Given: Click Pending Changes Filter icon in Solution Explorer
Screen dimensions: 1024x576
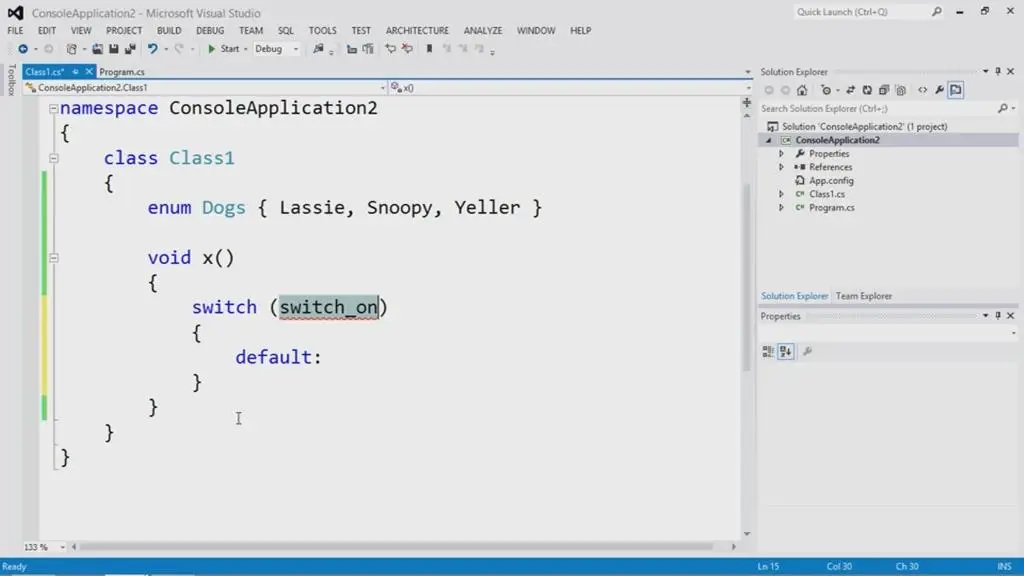Looking at the screenshot, I should (x=826, y=90).
